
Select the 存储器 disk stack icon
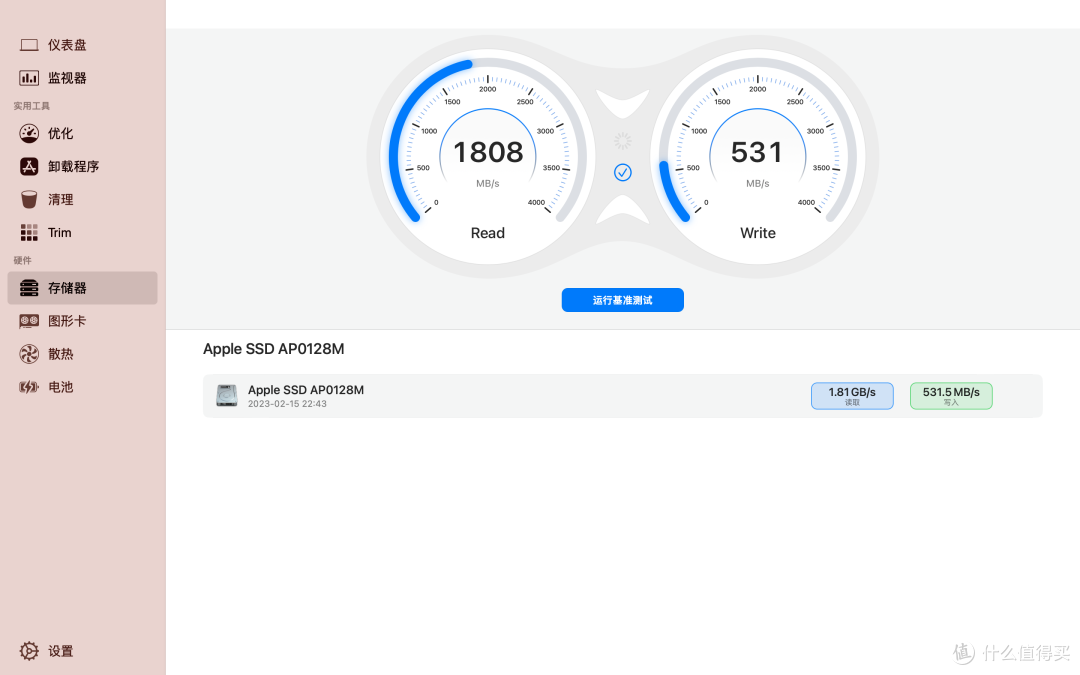point(29,287)
